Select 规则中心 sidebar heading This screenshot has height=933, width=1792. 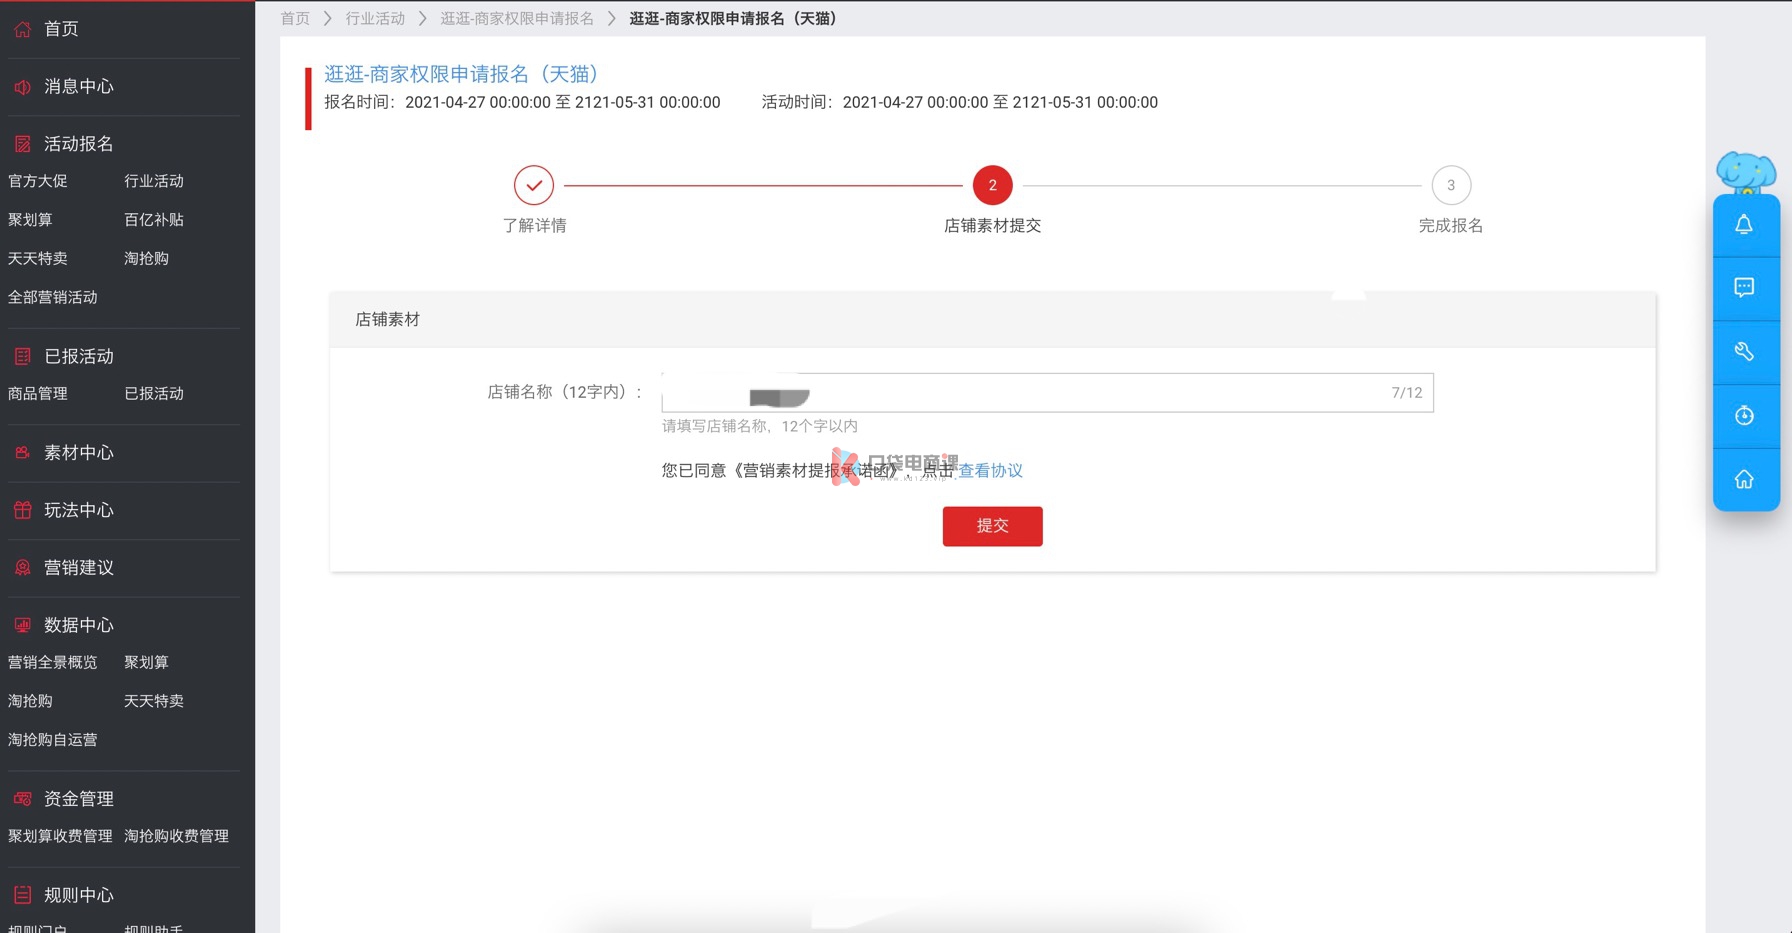(x=79, y=895)
